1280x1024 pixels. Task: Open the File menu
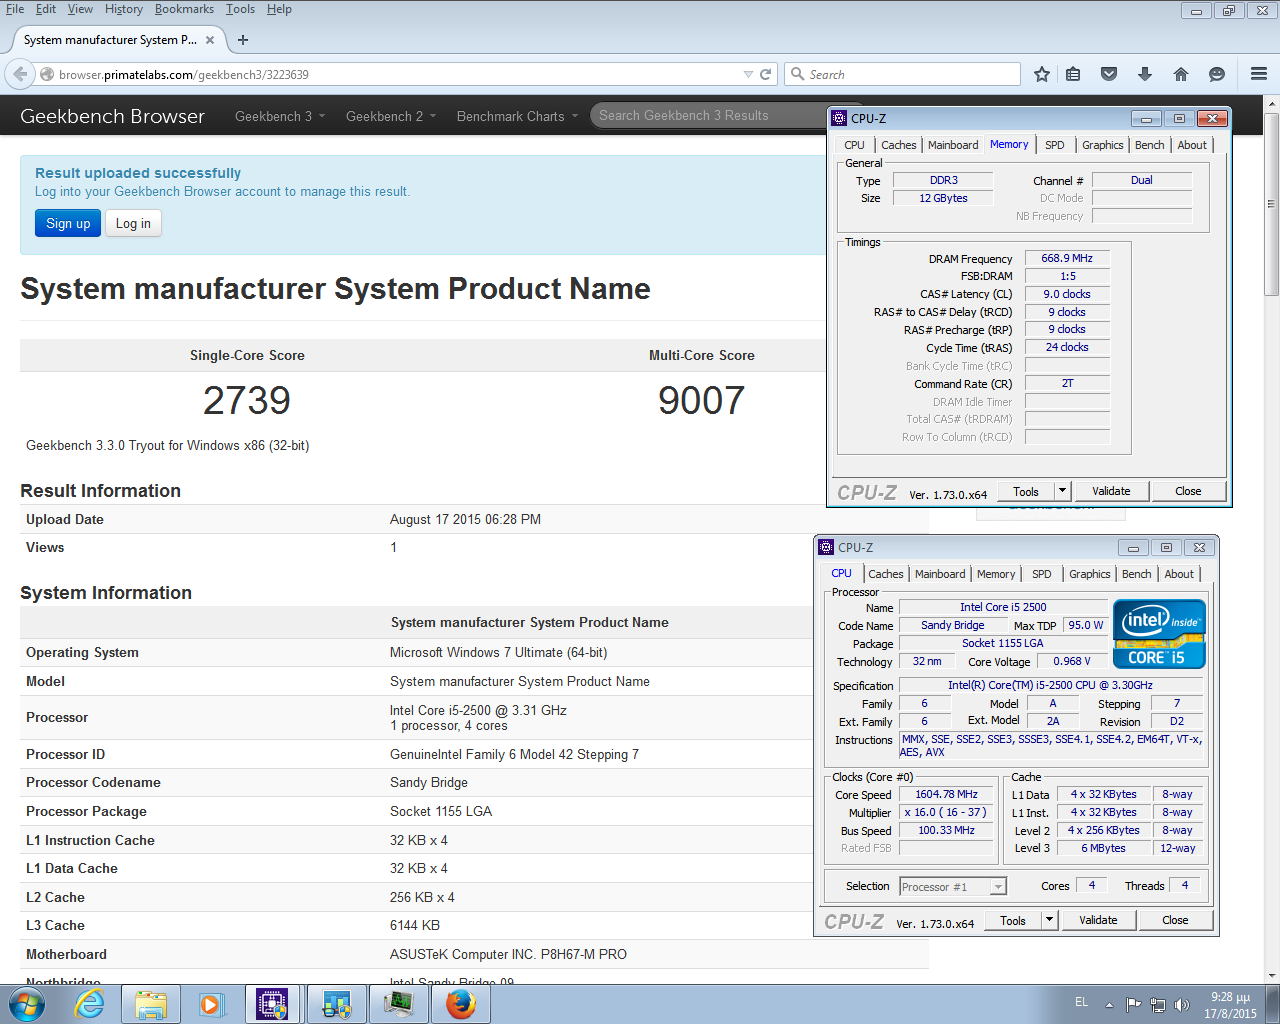point(15,9)
